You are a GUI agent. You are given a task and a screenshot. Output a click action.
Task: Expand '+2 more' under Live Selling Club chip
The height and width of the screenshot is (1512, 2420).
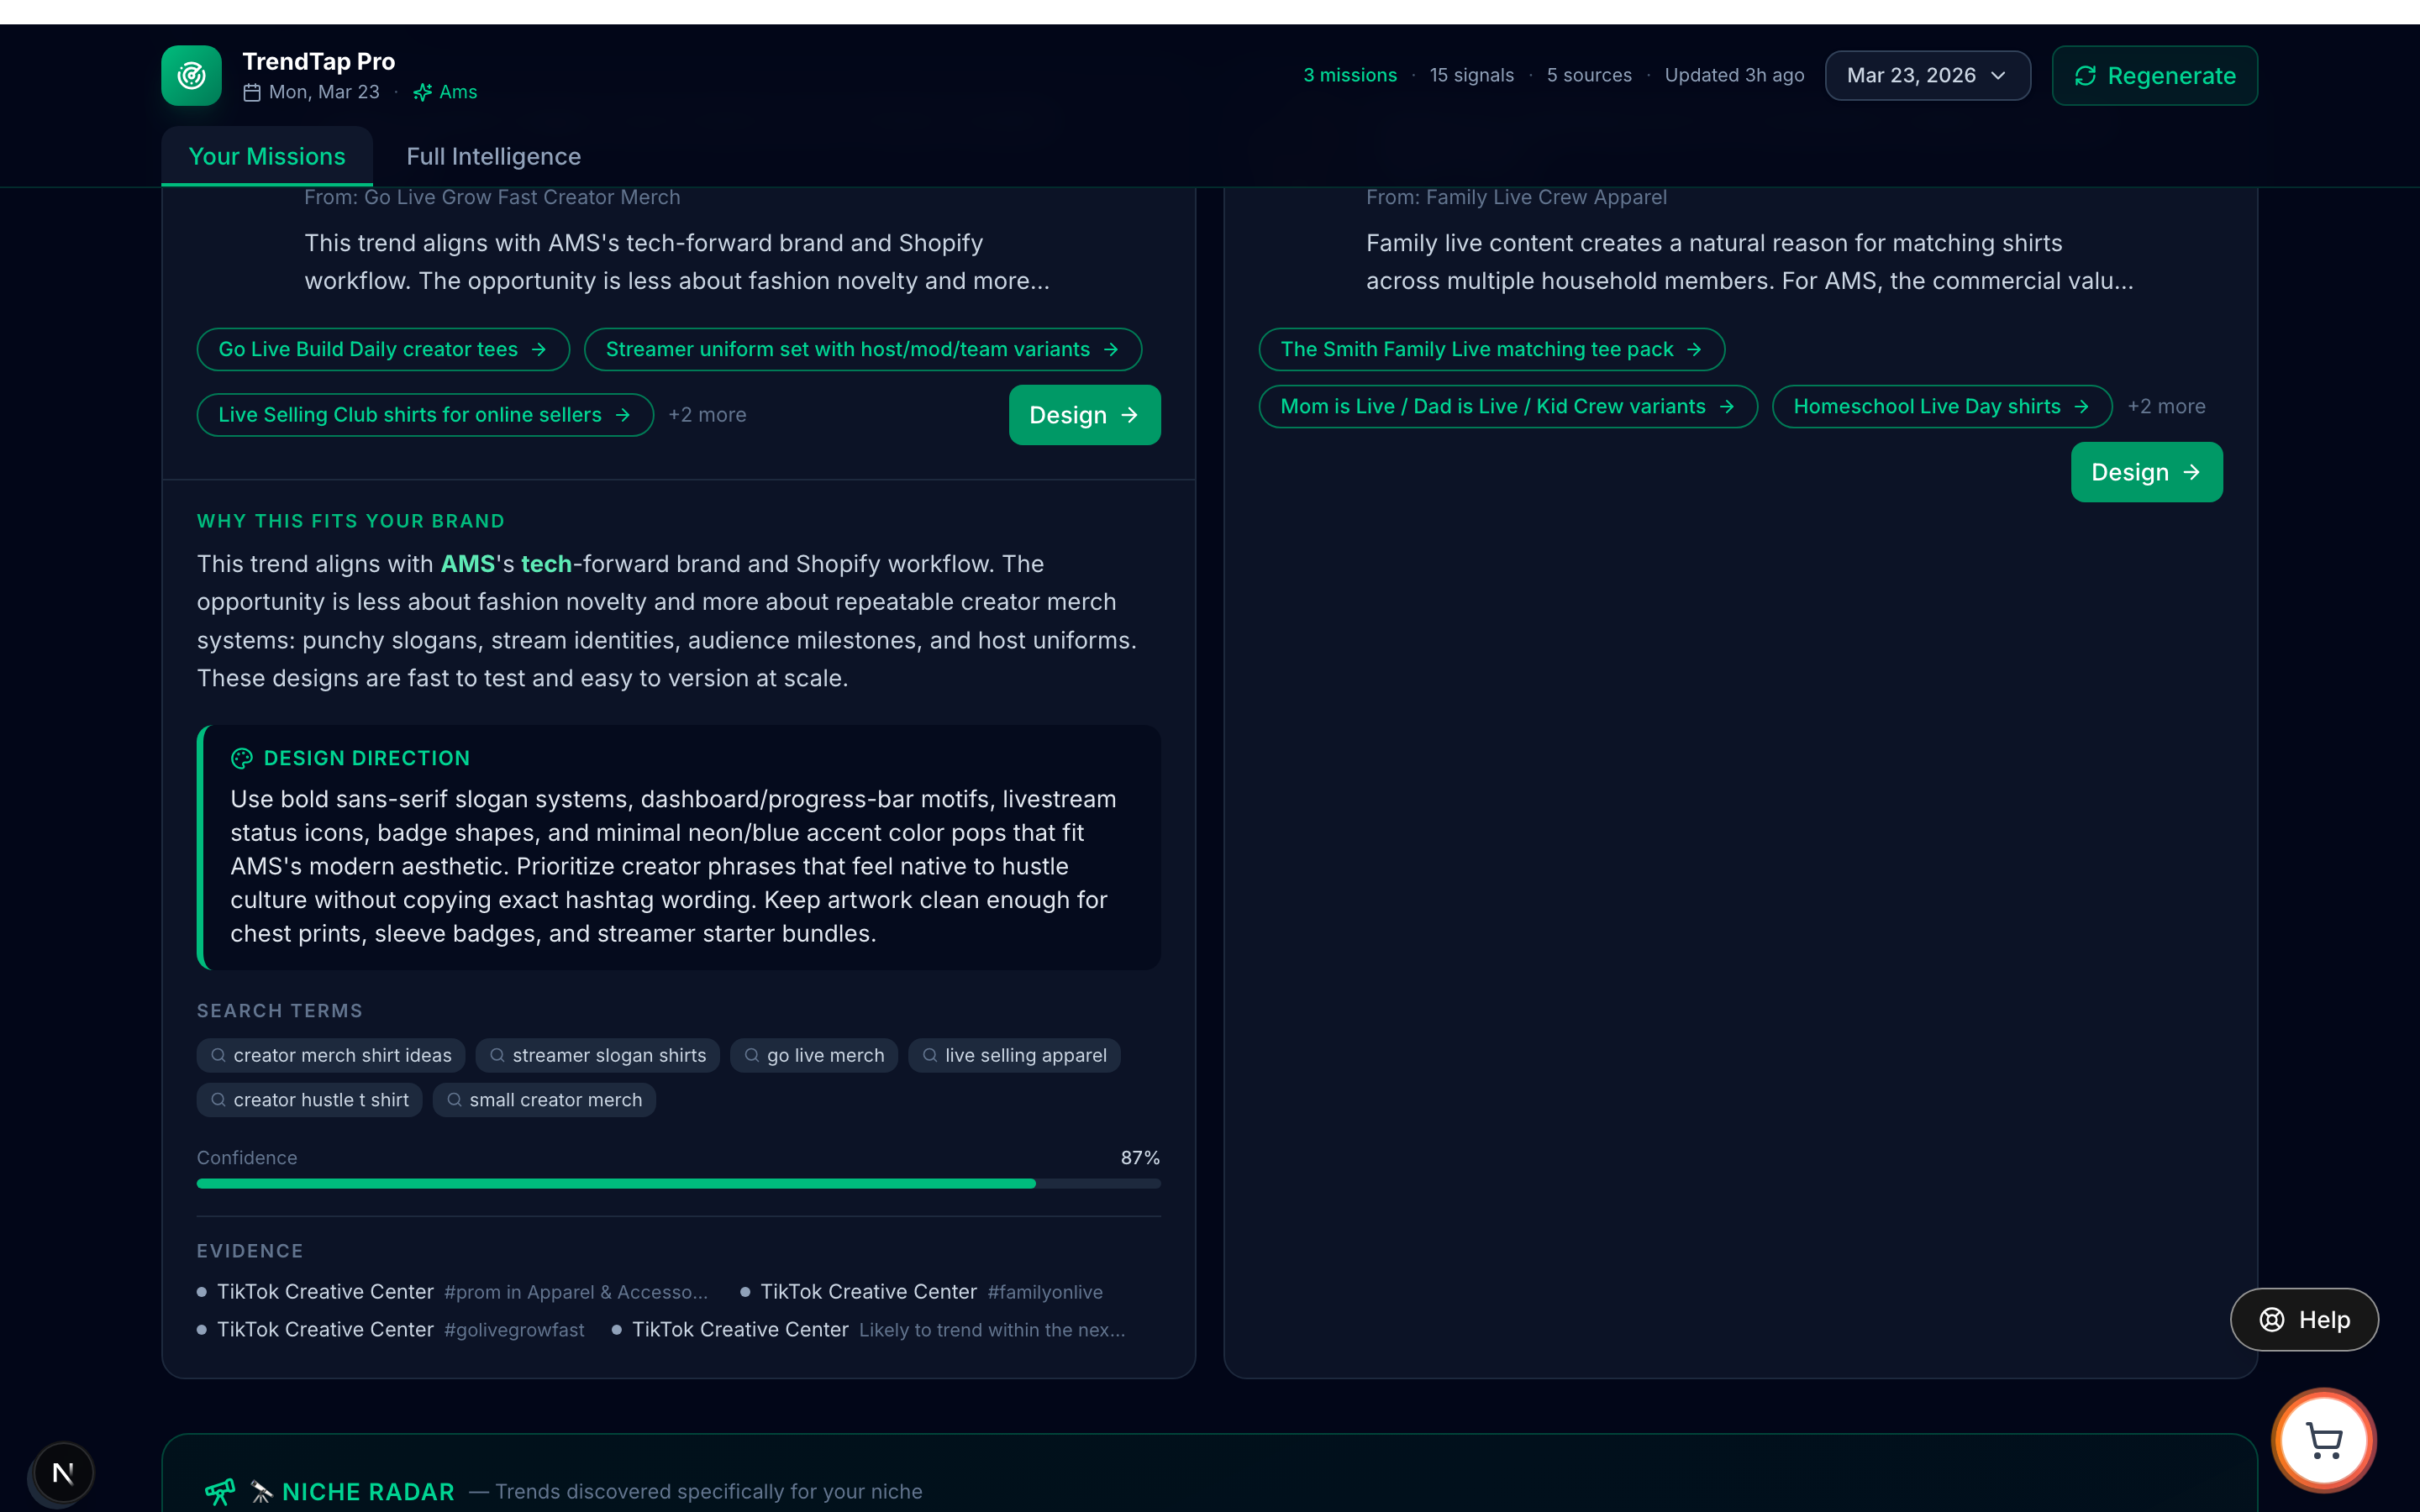pos(707,414)
